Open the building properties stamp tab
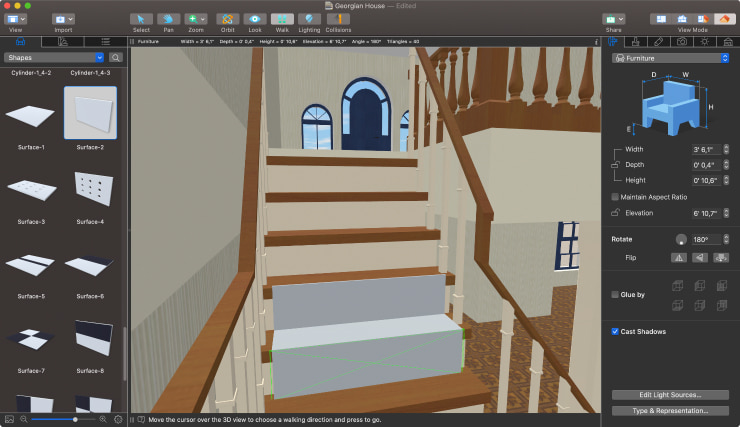Screen dimensions: 740x427 636,42
